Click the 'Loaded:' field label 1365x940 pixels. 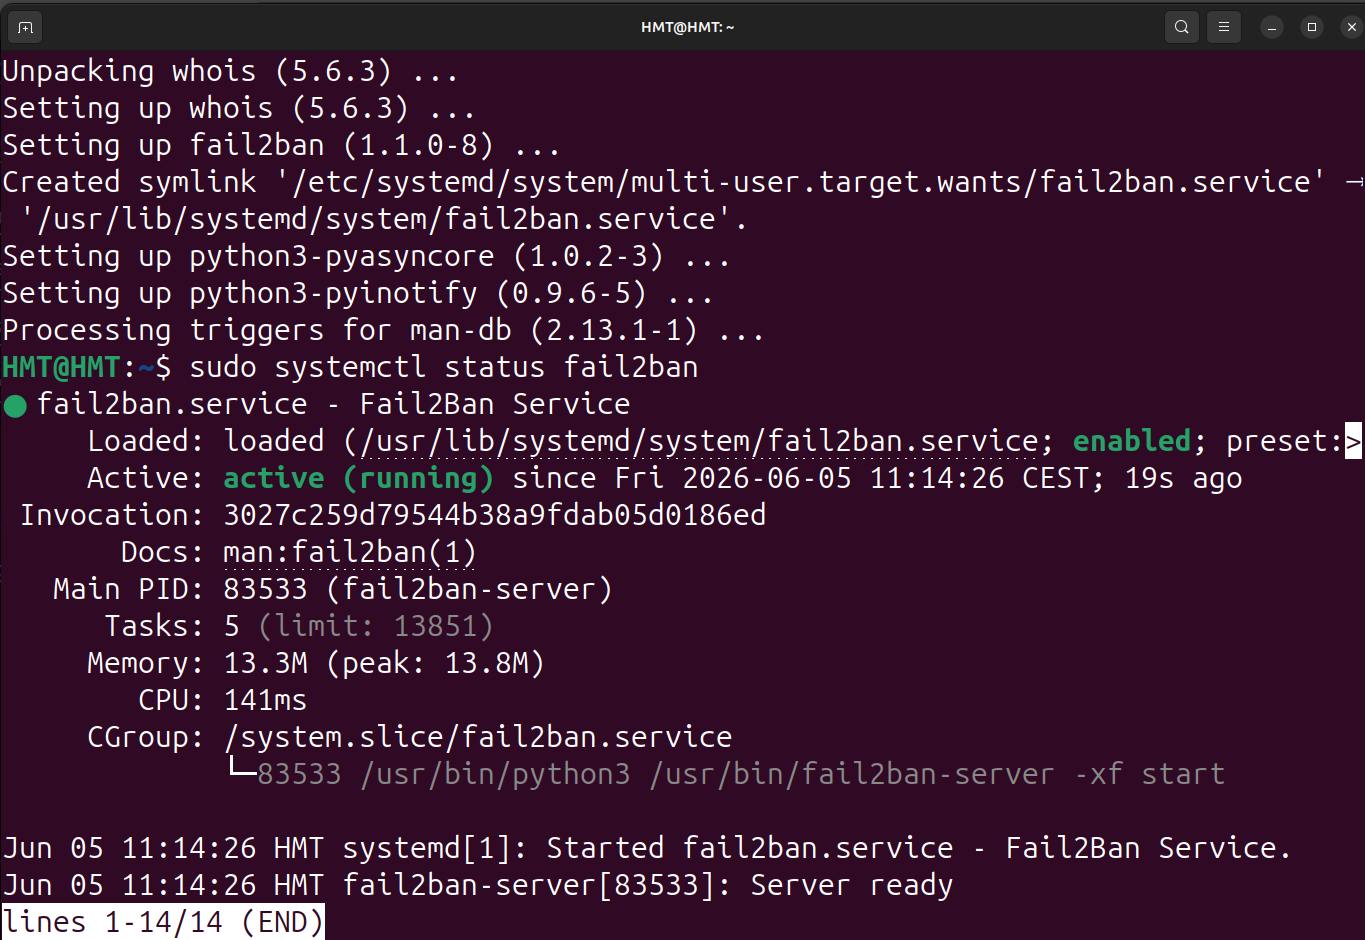146,441
